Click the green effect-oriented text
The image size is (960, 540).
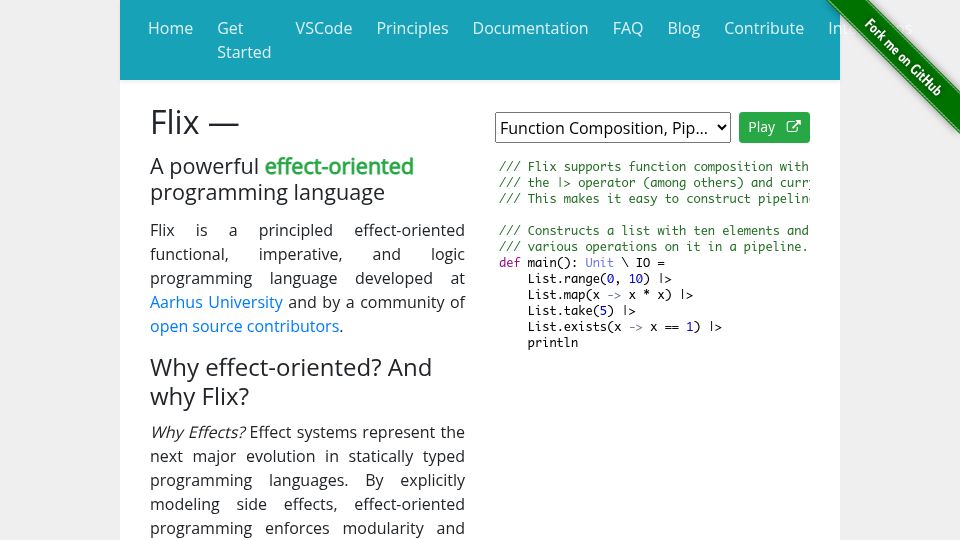(x=339, y=167)
